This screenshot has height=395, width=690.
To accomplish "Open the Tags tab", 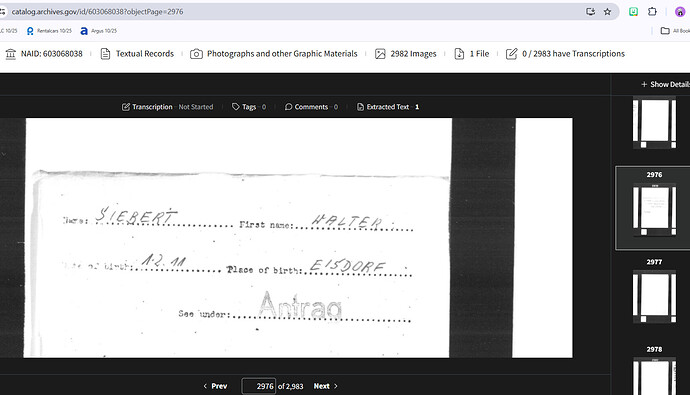I will pos(249,107).
